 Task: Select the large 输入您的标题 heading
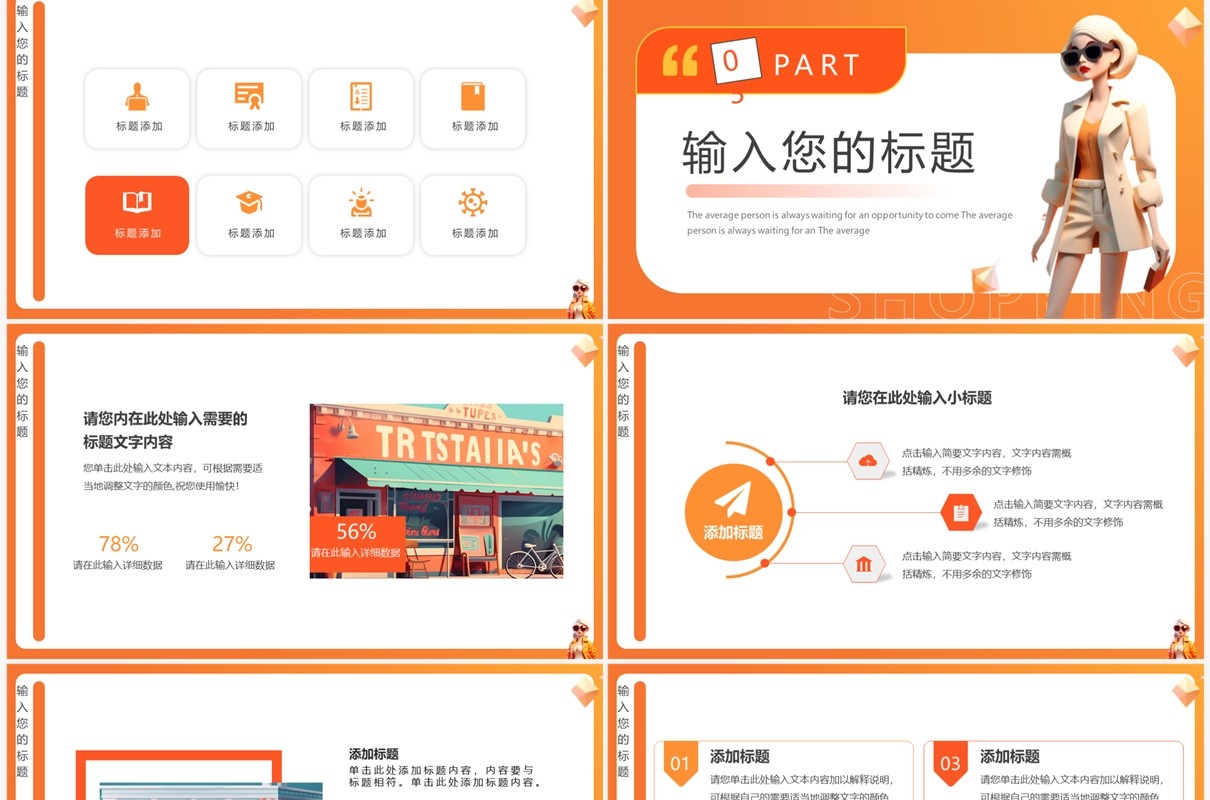point(828,153)
